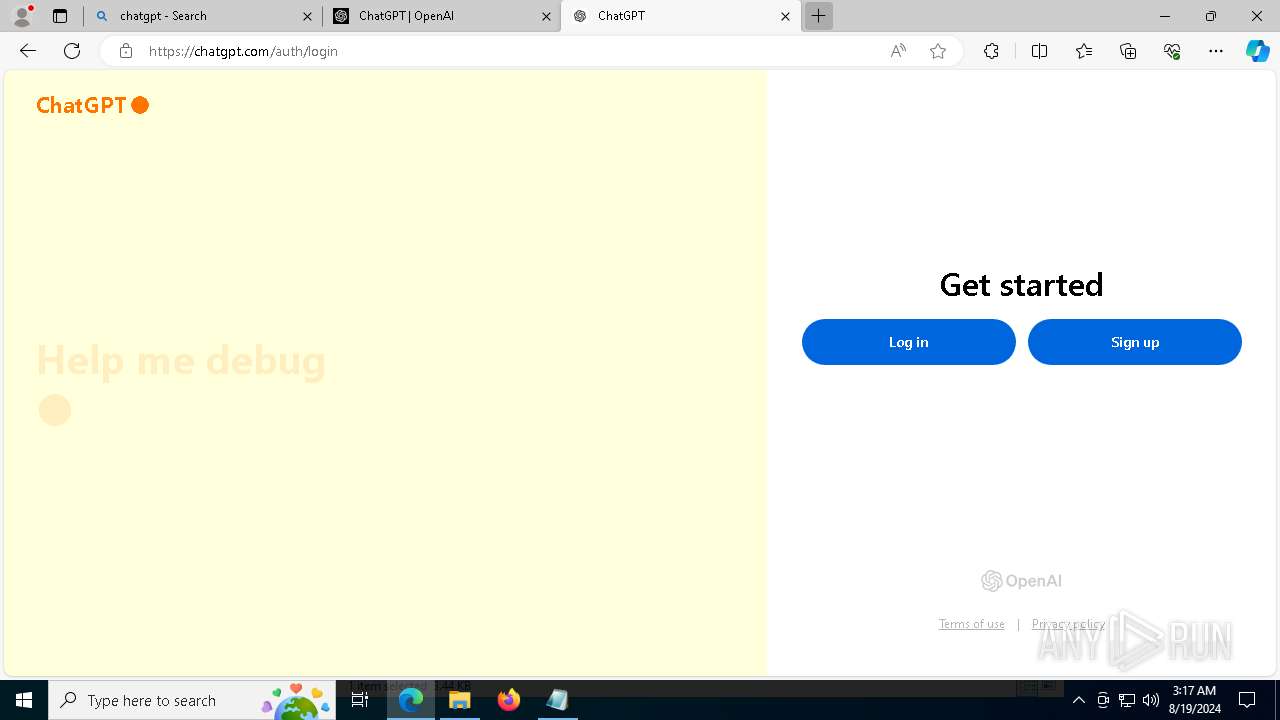Viewport: 1280px width, 720px height.
Task: Open the Extensions puzzle icon
Action: click(x=991, y=51)
